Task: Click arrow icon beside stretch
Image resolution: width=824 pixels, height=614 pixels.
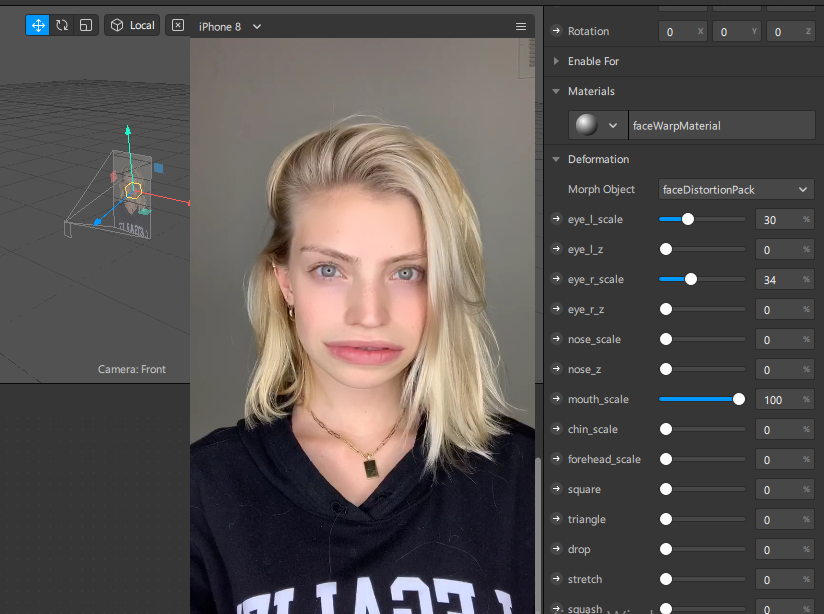Action: [x=556, y=578]
